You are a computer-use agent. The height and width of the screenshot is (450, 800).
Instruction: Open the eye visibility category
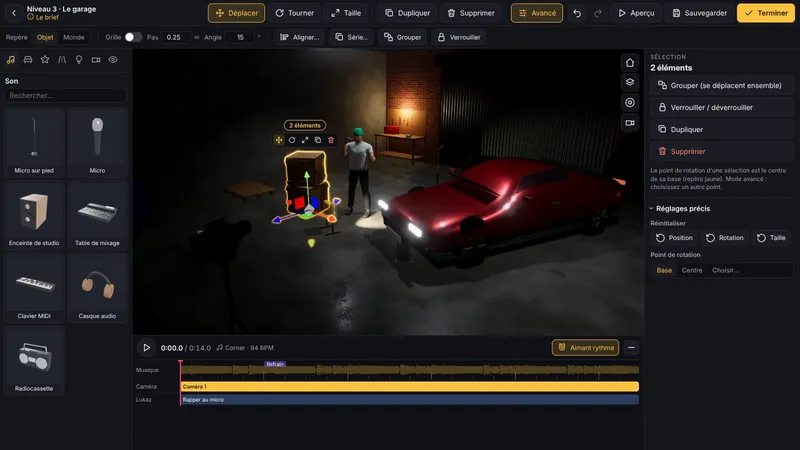pos(113,60)
